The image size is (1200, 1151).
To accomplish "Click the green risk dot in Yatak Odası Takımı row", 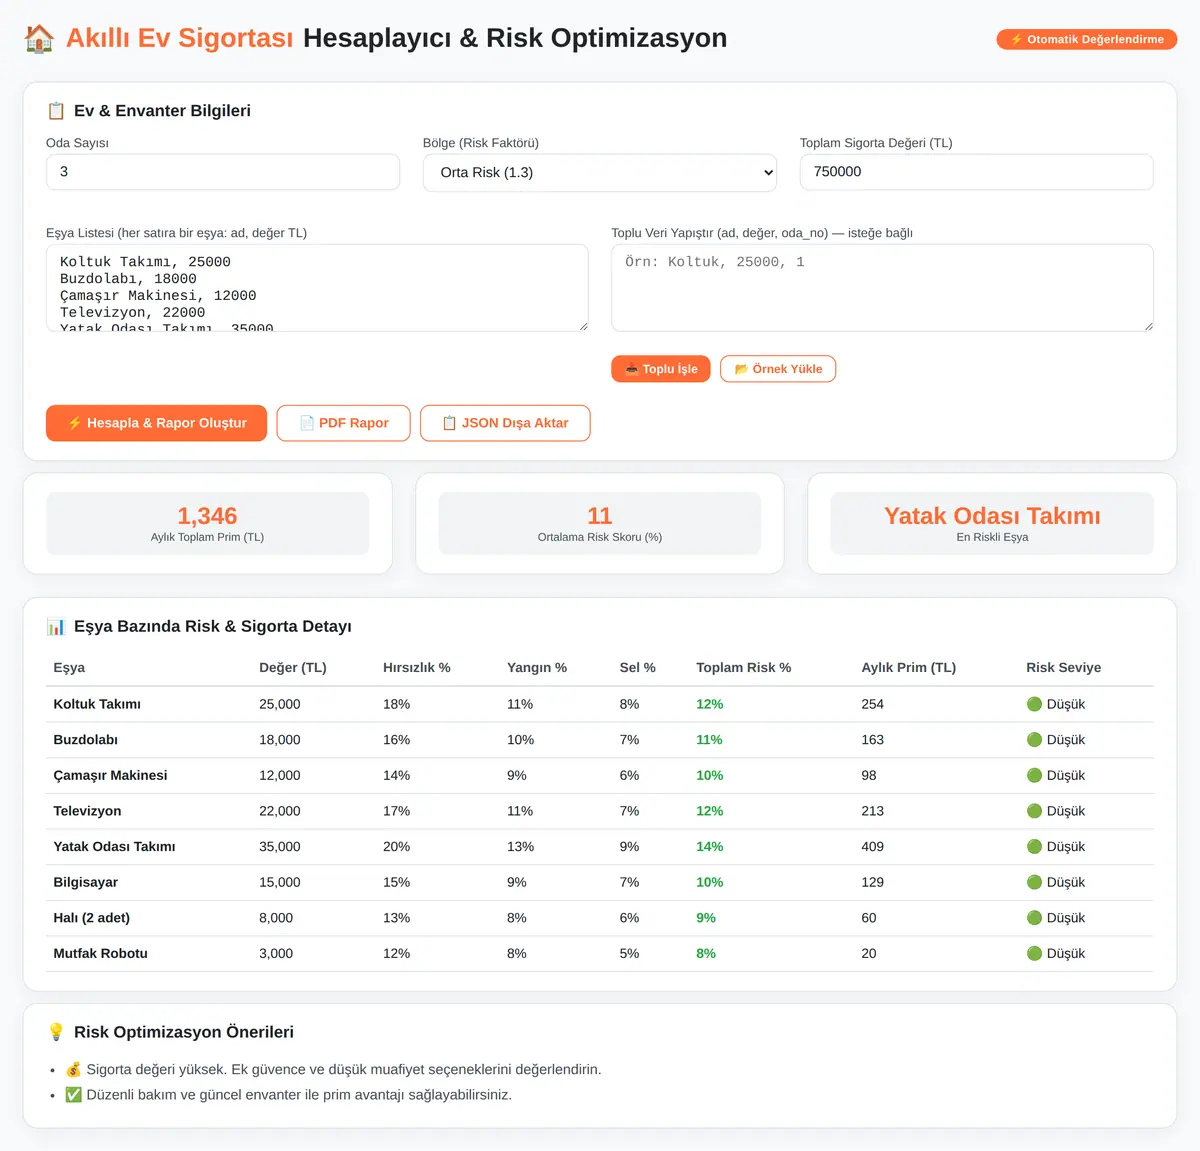I will pos(1035,847).
